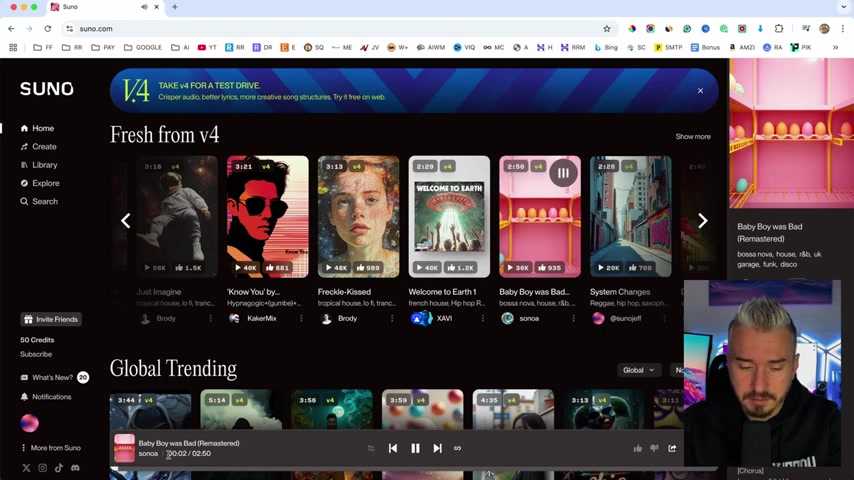Open now playing cover in player bar
The image size is (854, 480).
point(124,448)
